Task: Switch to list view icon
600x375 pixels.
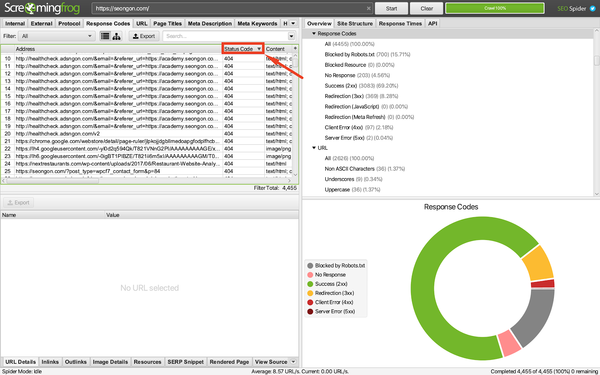Action: 105,36
